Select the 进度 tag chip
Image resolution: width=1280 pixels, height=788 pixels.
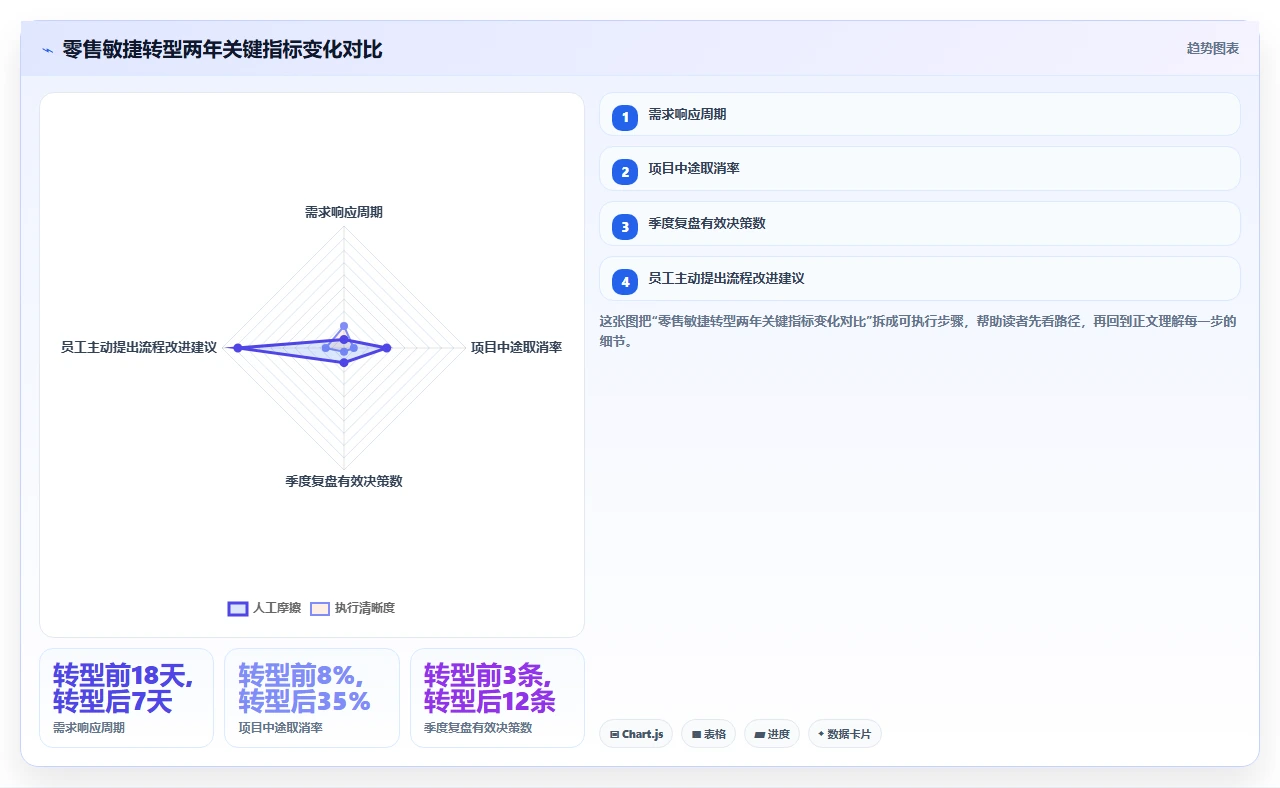click(x=771, y=734)
